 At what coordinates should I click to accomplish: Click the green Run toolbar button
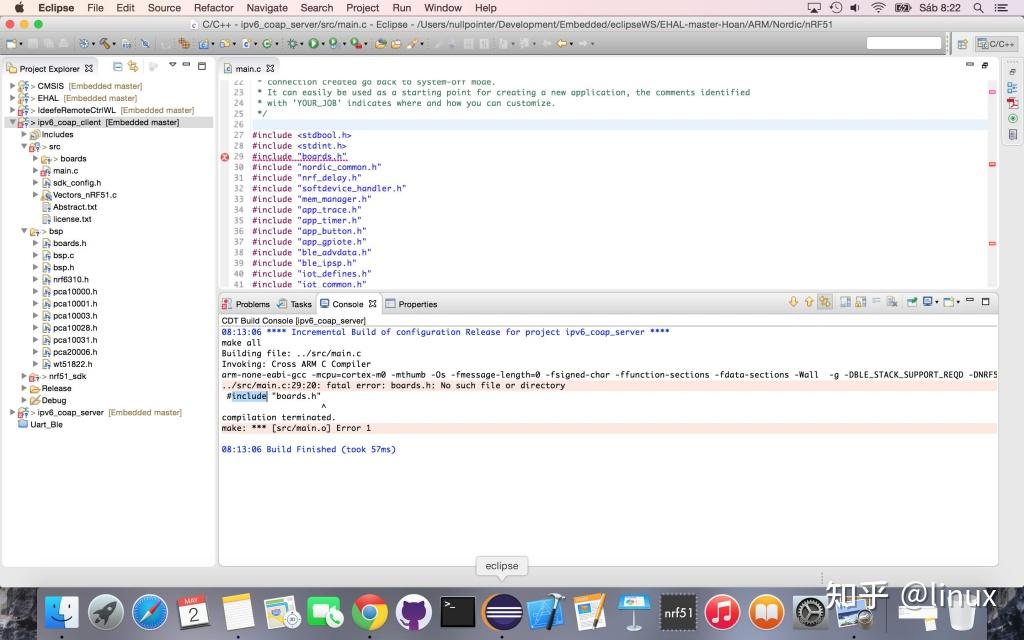tap(313, 44)
